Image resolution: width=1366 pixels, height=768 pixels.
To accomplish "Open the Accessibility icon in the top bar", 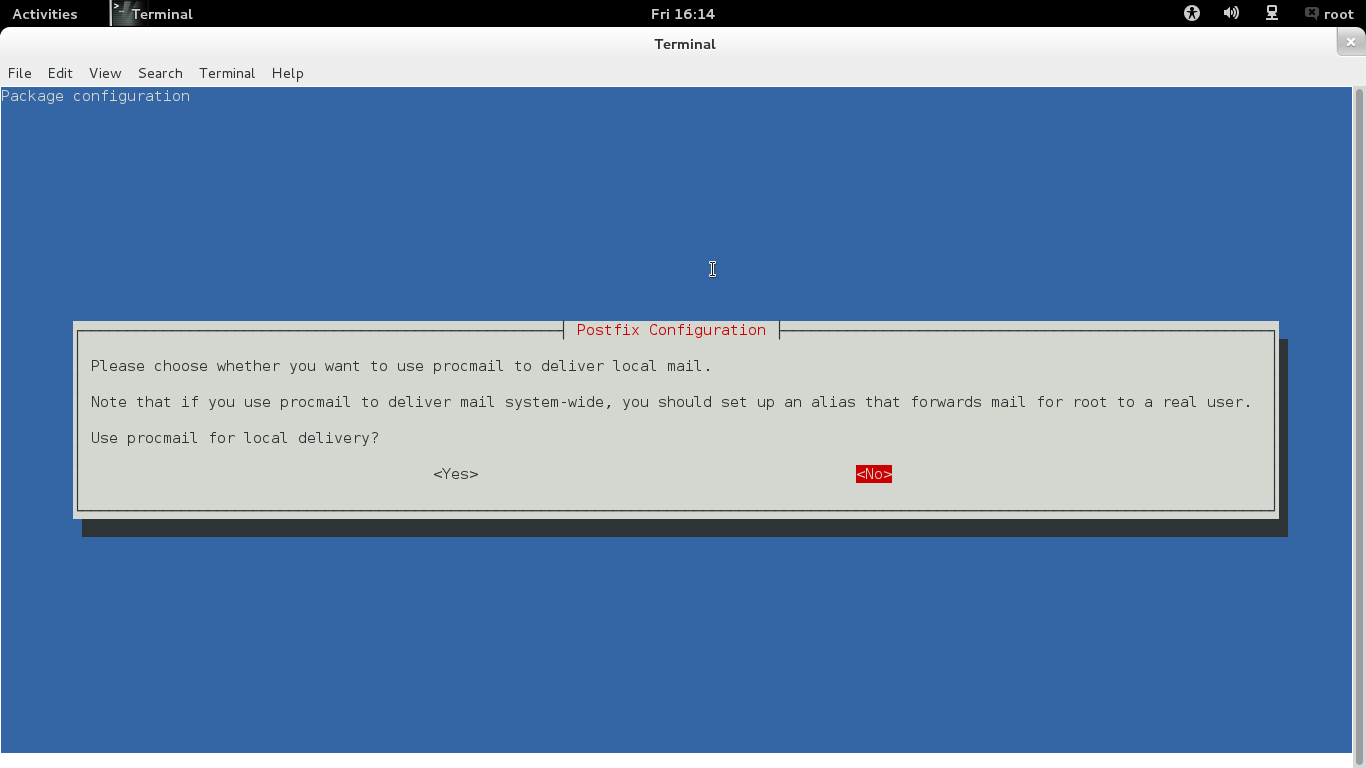I will point(1191,14).
